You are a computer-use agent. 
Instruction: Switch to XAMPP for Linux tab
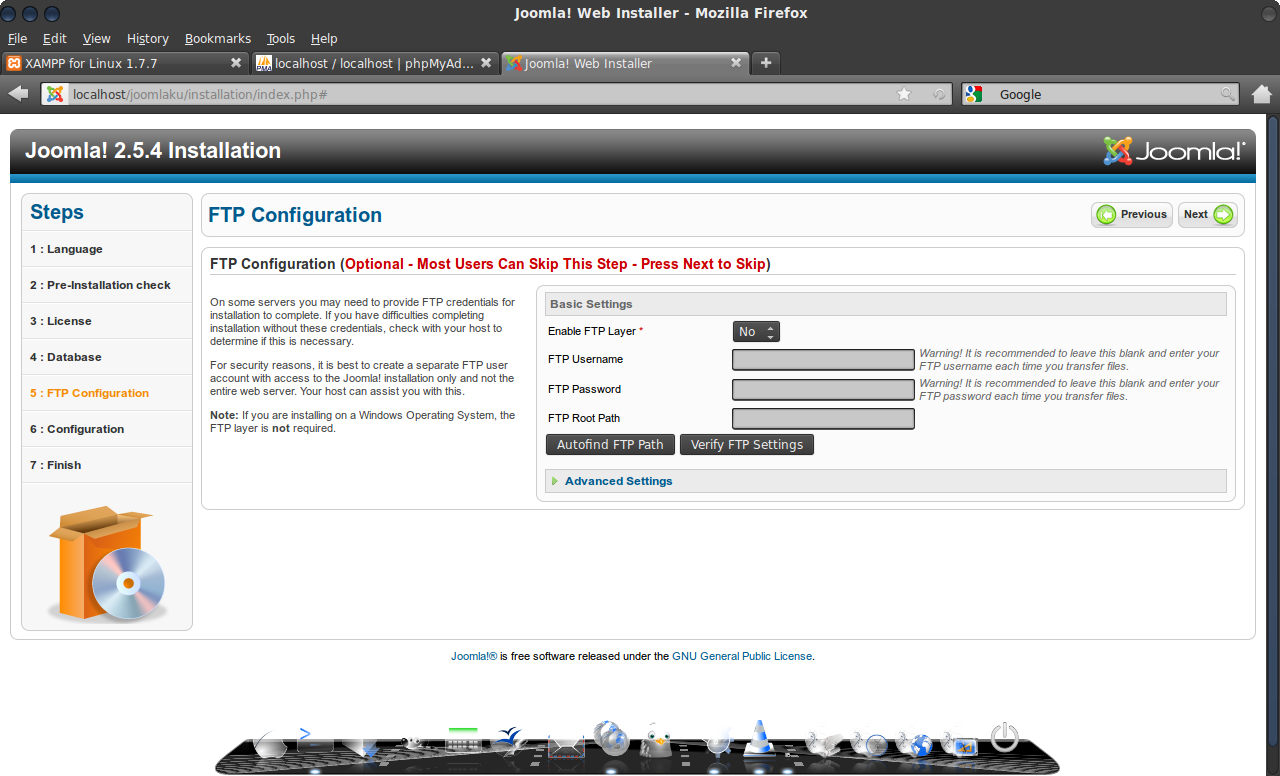[x=125, y=63]
